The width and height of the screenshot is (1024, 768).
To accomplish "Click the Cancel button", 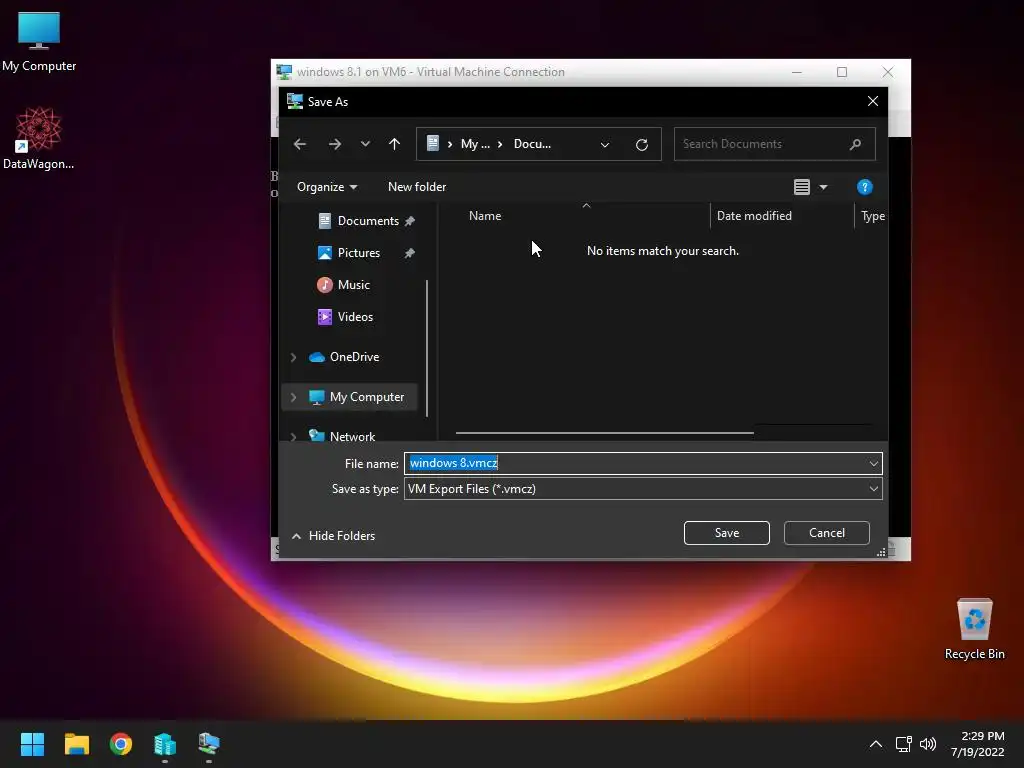I will [x=827, y=533].
